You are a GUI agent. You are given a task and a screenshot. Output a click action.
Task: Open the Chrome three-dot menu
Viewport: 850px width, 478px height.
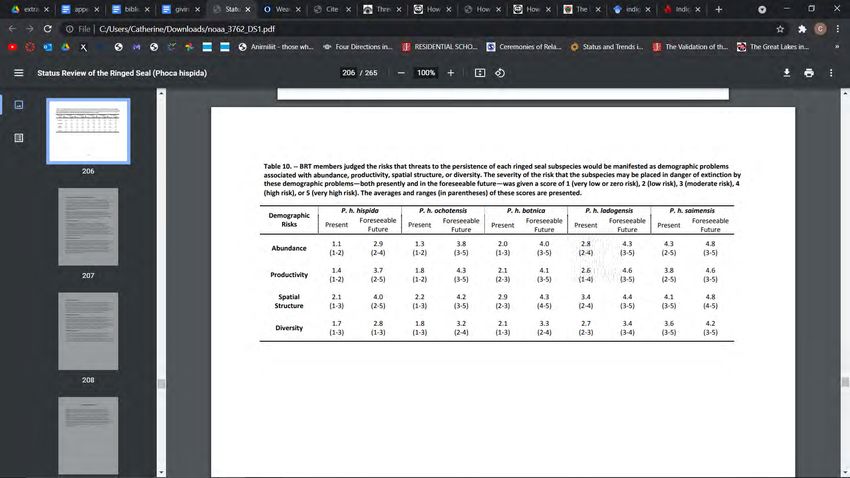point(838,29)
